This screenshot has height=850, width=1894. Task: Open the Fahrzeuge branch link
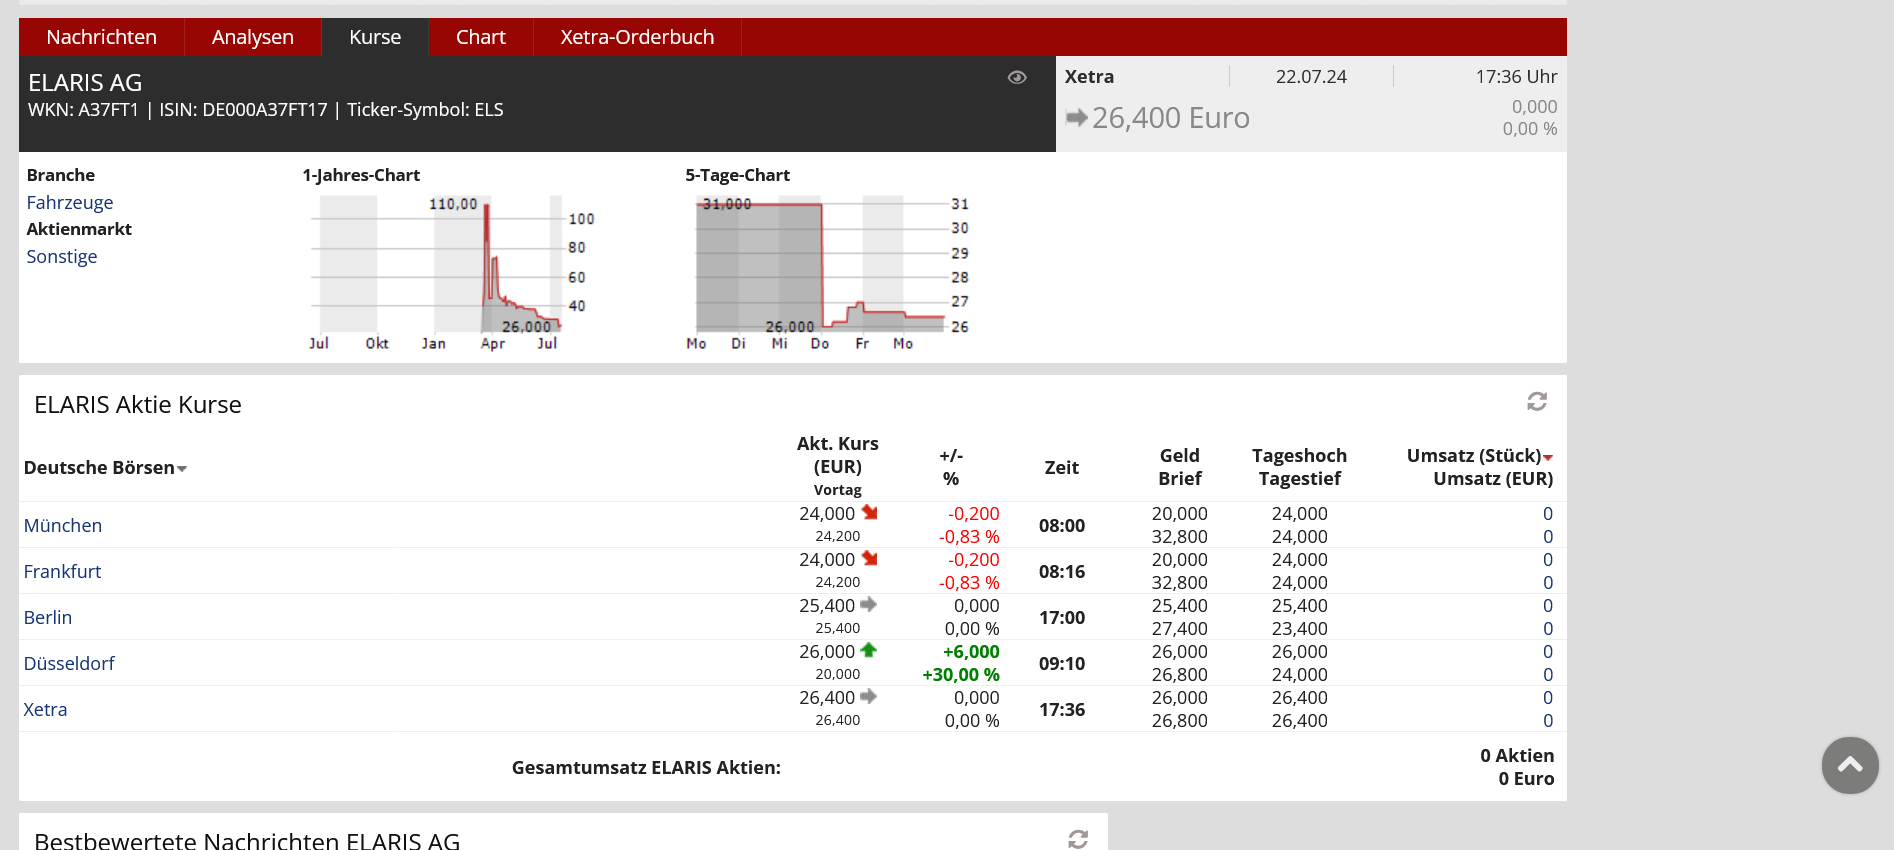(70, 203)
